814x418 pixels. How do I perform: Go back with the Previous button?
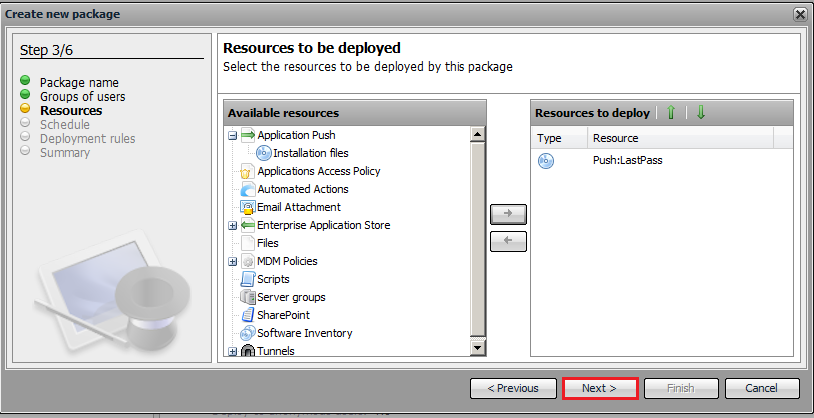(512, 388)
